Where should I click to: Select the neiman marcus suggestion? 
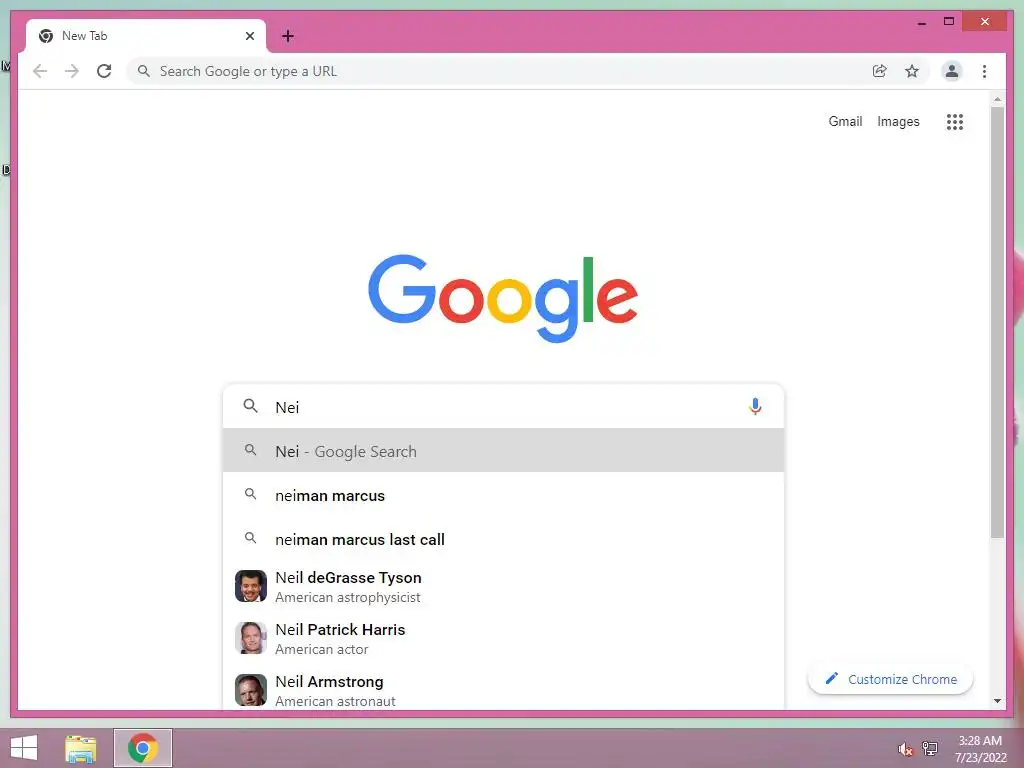point(503,495)
